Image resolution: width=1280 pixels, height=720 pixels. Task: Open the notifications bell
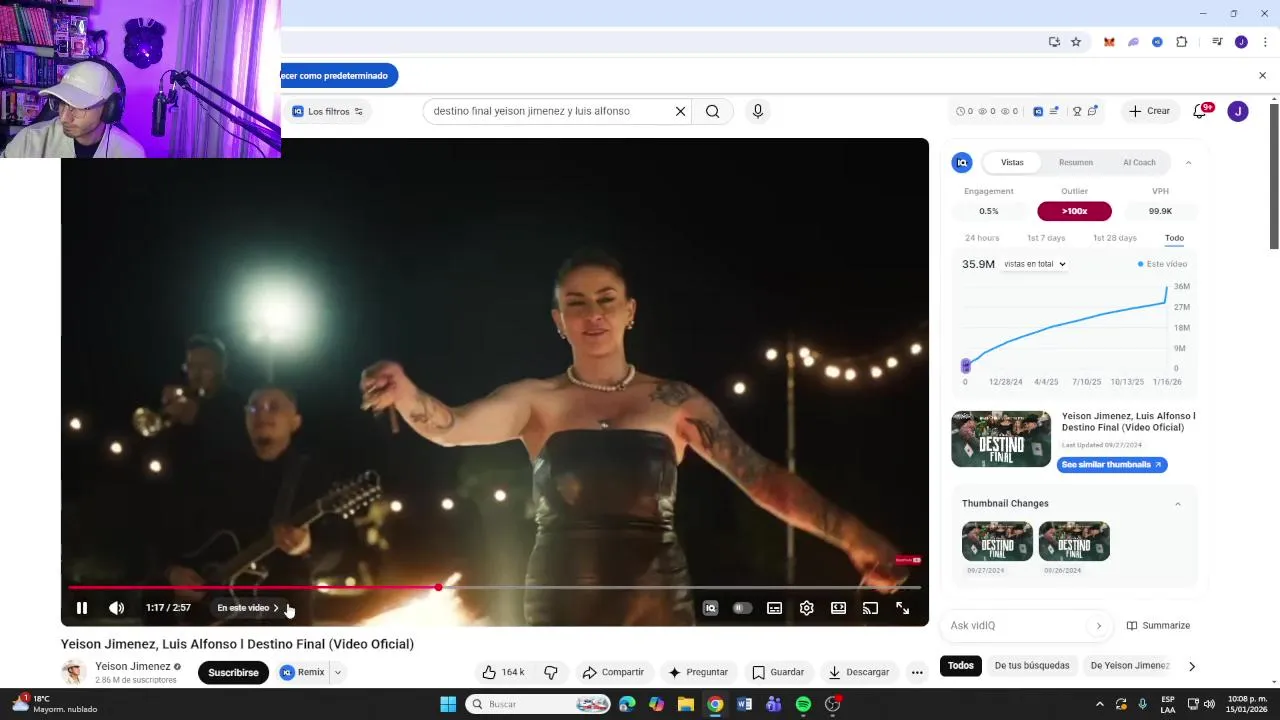click(1200, 111)
